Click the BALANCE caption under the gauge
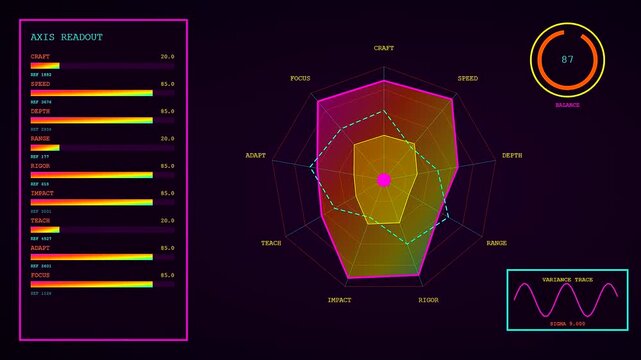The height and width of the screenshot is (360, 641). (x=567, y=105)
